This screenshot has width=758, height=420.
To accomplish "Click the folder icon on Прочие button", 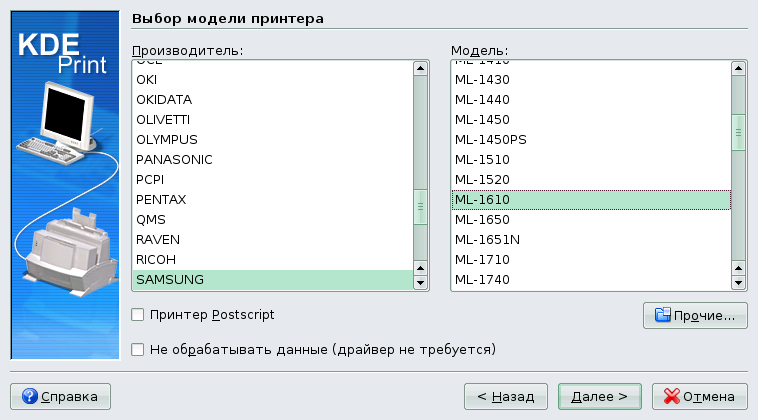I will (x=661, y=316).
